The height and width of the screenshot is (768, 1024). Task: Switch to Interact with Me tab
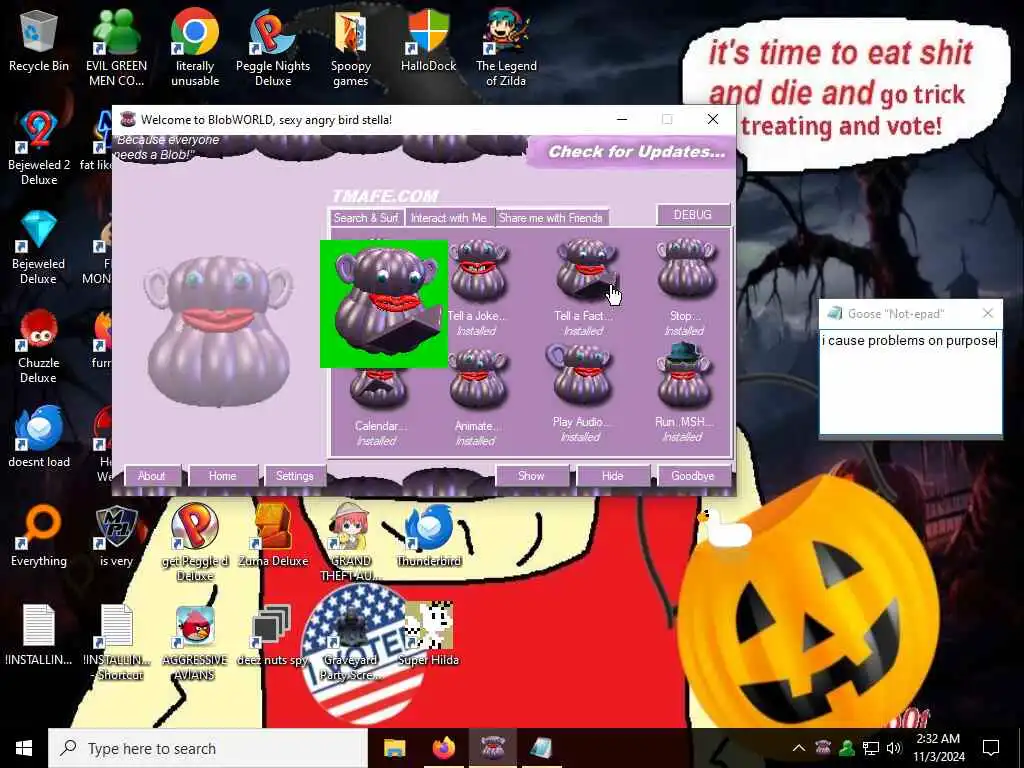[449, 218]
